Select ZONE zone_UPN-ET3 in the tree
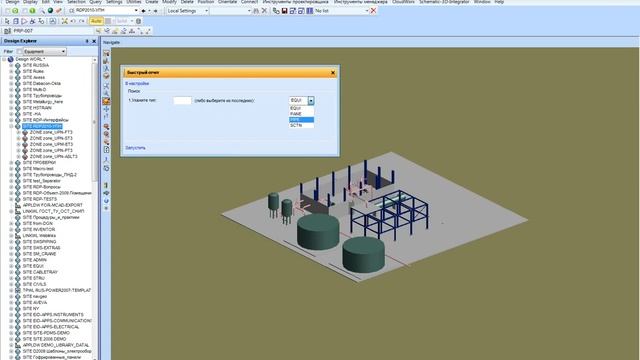Viewport: 640px width, 360px height. point(51,144)
